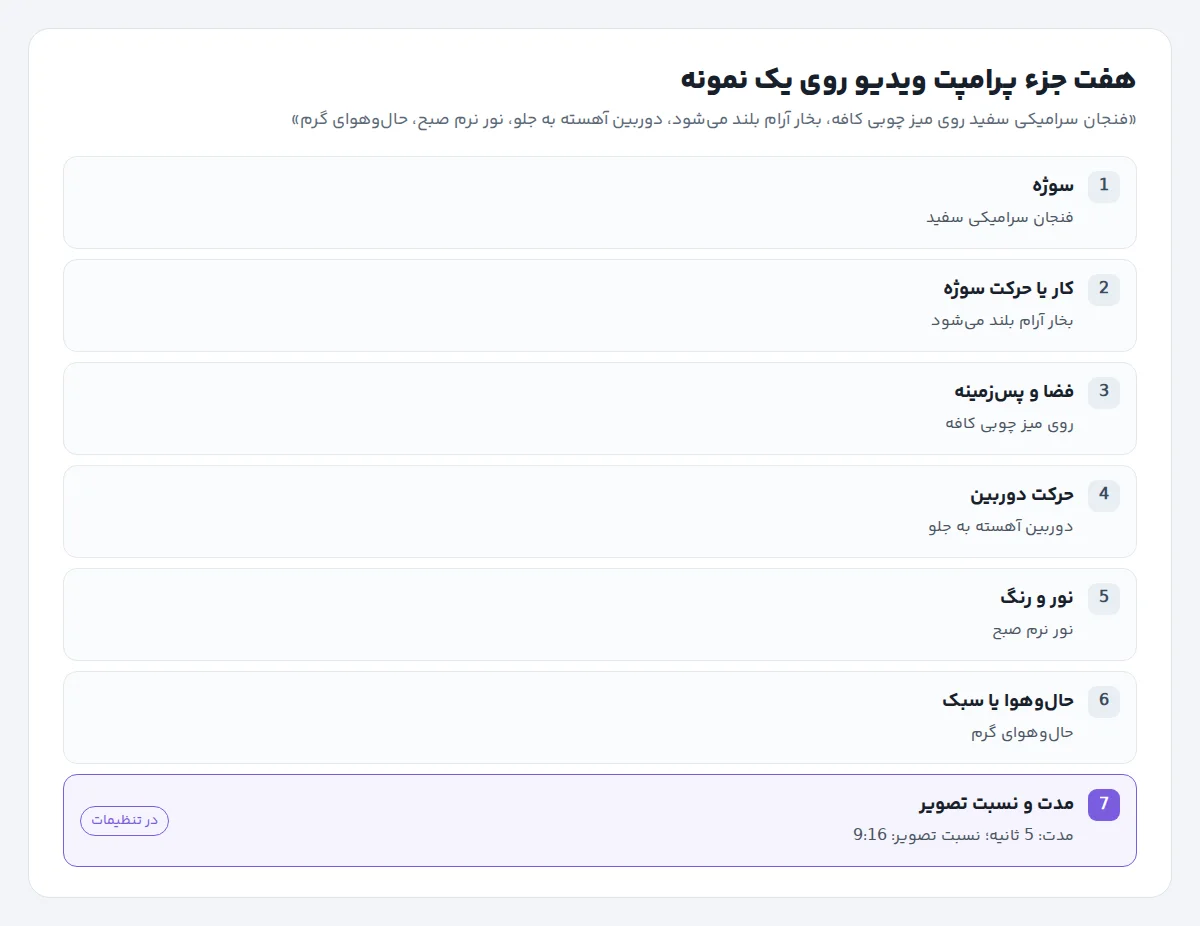Click the card title "سوژه"
This screenshot has height=926, width=1200.
(x=1053, y=186)
